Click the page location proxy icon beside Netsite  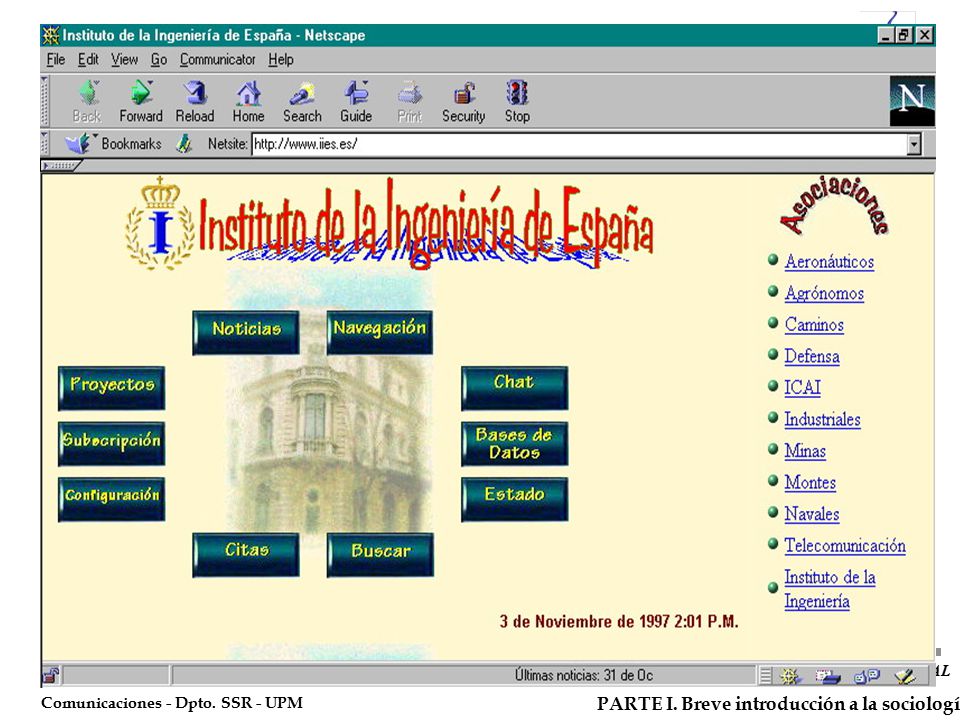(x=183, y=144)
